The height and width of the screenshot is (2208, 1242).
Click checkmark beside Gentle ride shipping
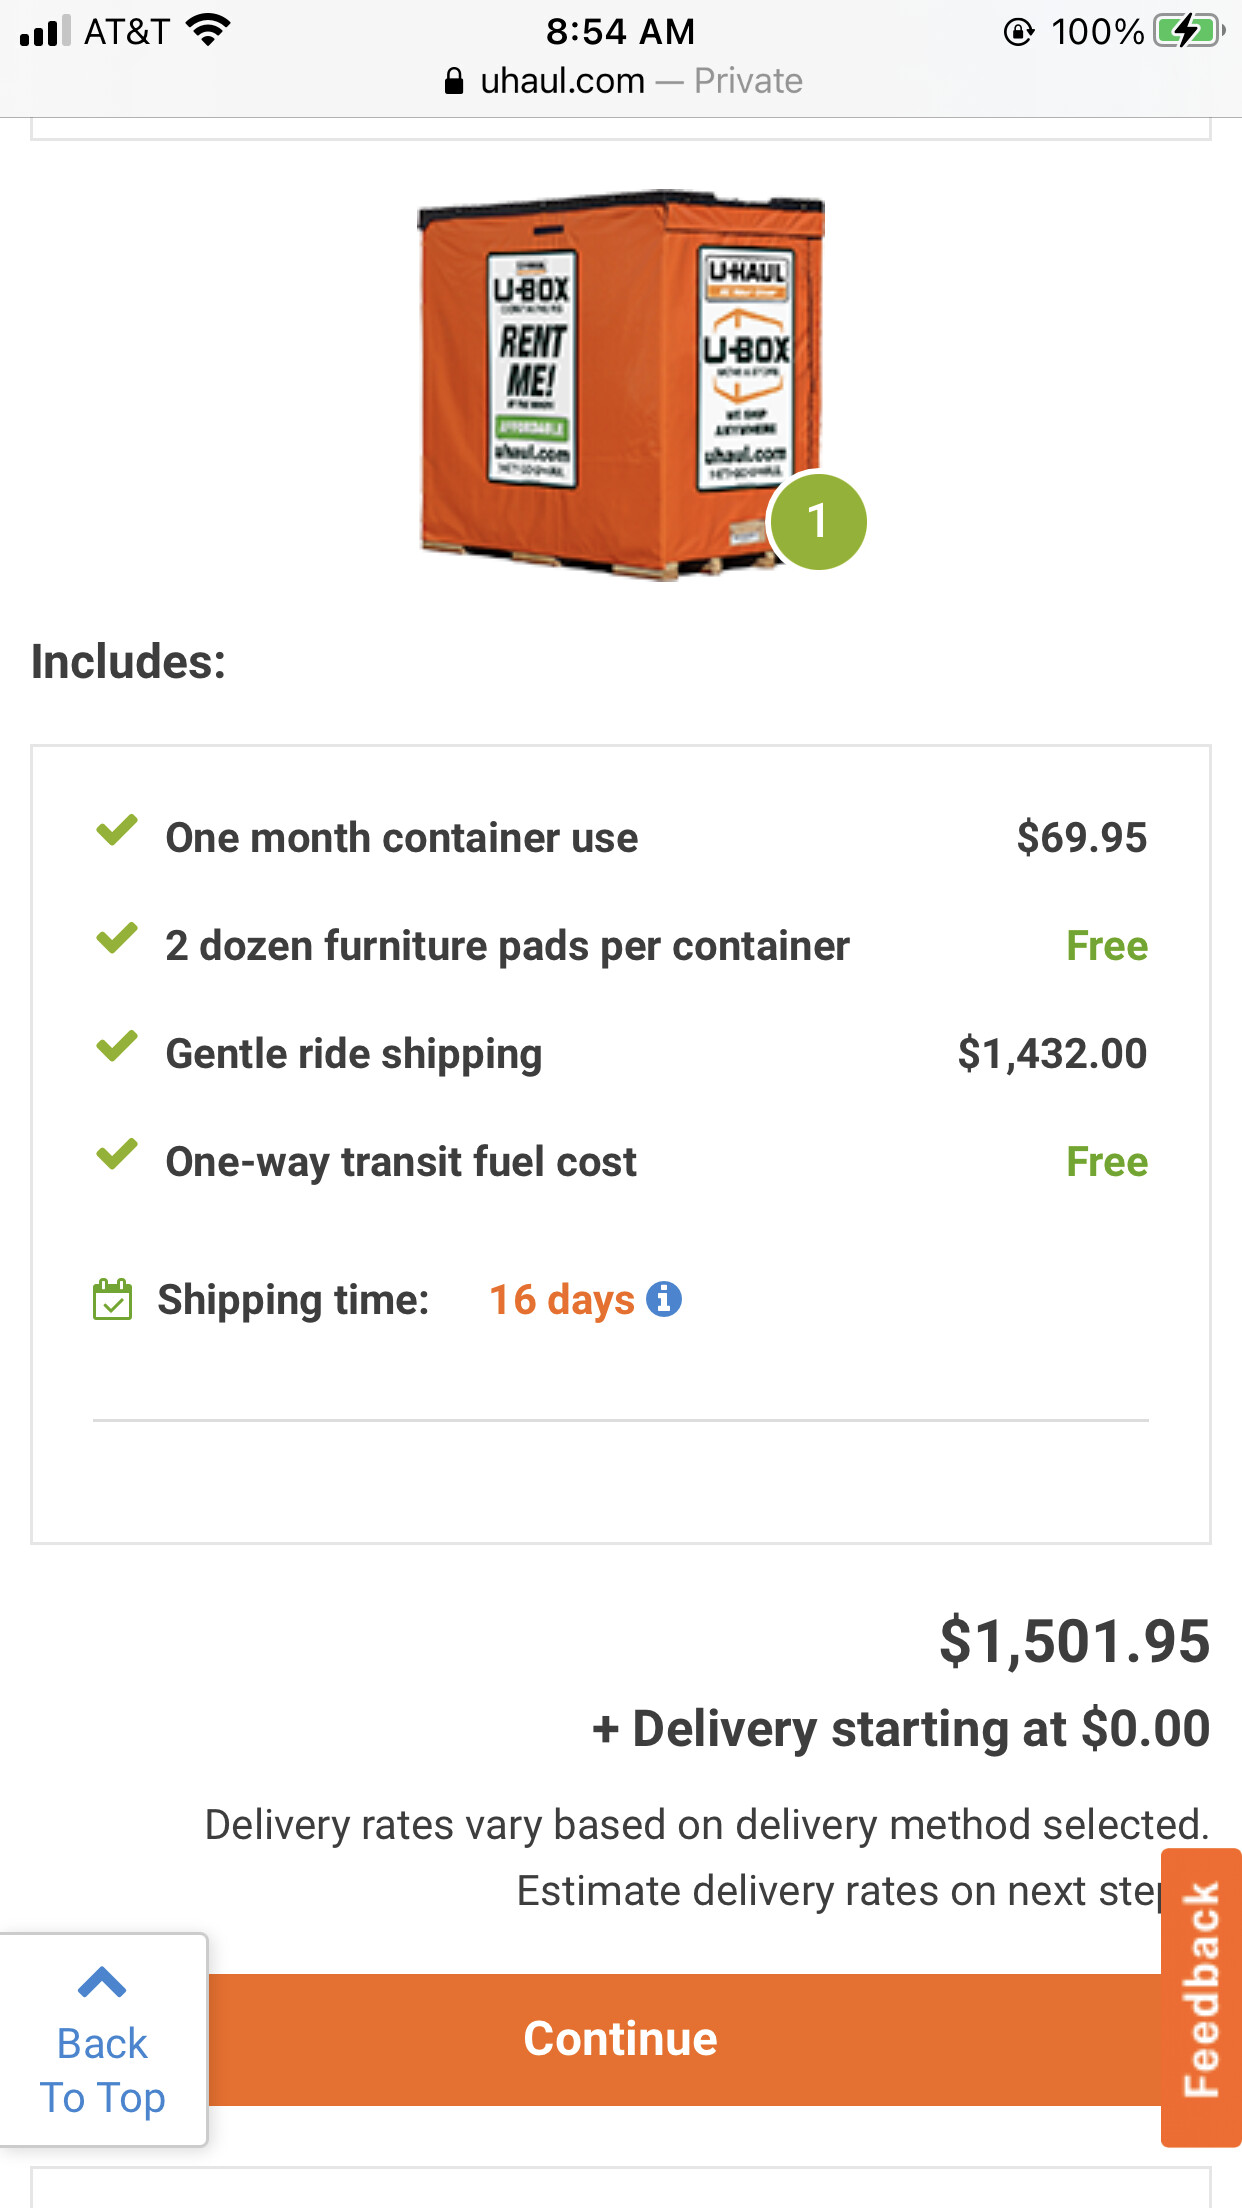(117, 1046)
